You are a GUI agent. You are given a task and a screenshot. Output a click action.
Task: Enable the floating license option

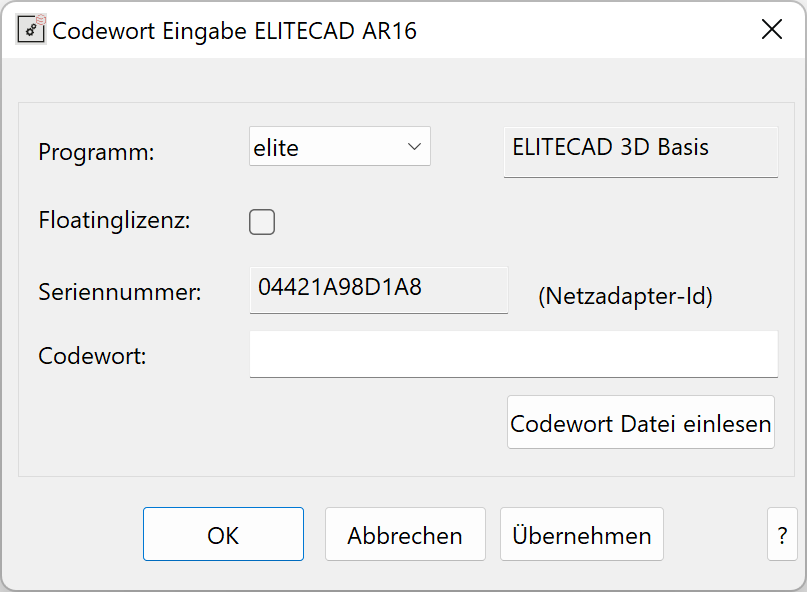point(261,222)
